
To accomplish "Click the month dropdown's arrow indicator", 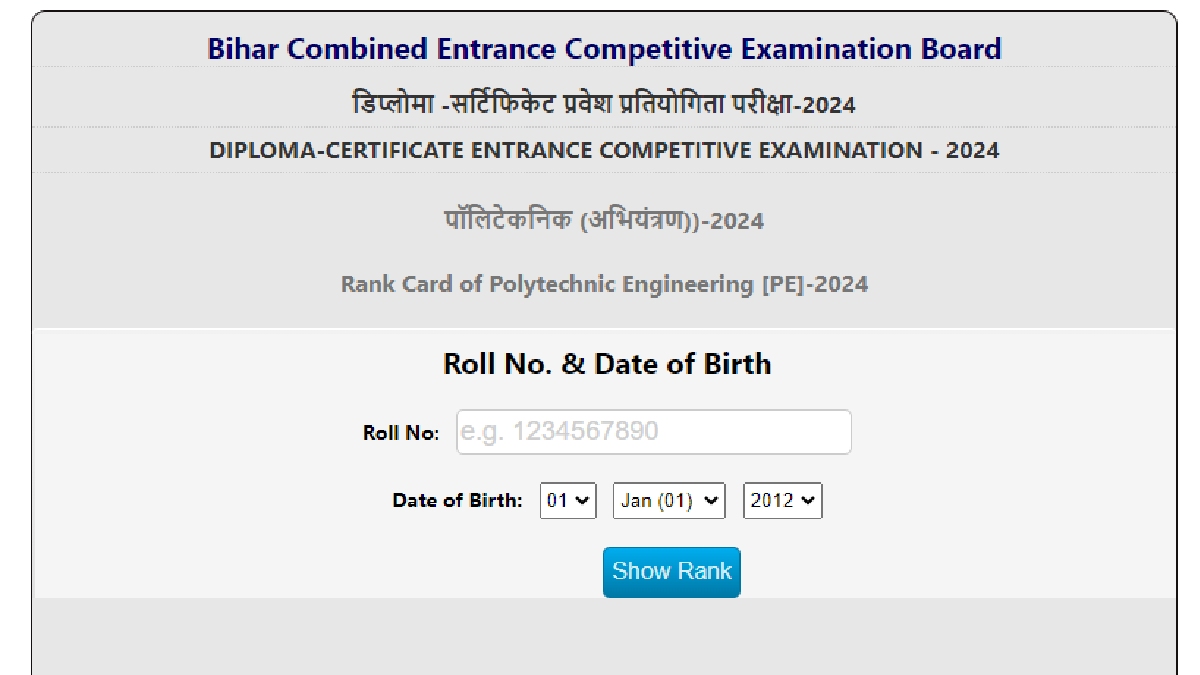I will (711, 500).
